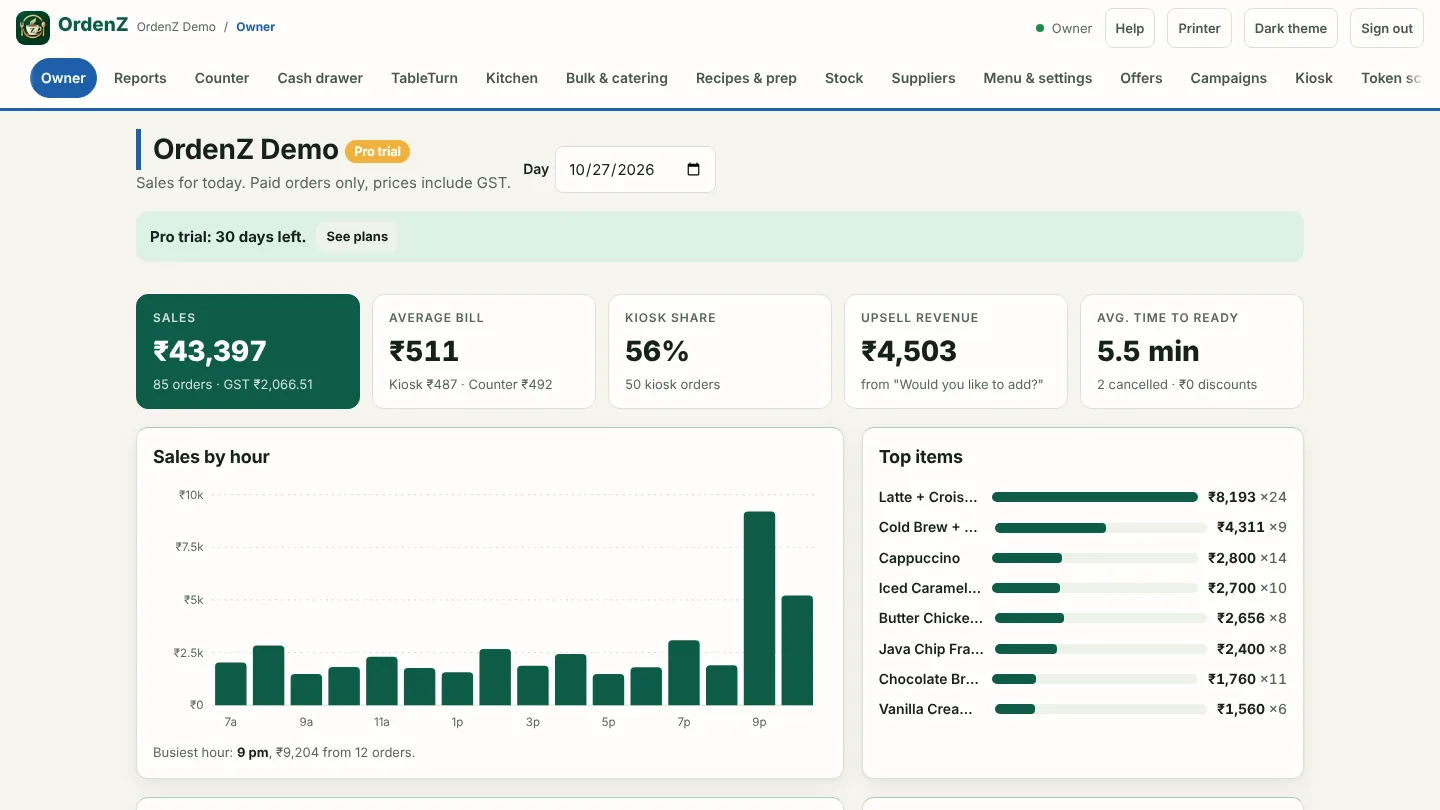Switch to the Kiosk tab
Image resolution: width=1440 pixels, height=810 pixels.
[x=1314, y=78]
